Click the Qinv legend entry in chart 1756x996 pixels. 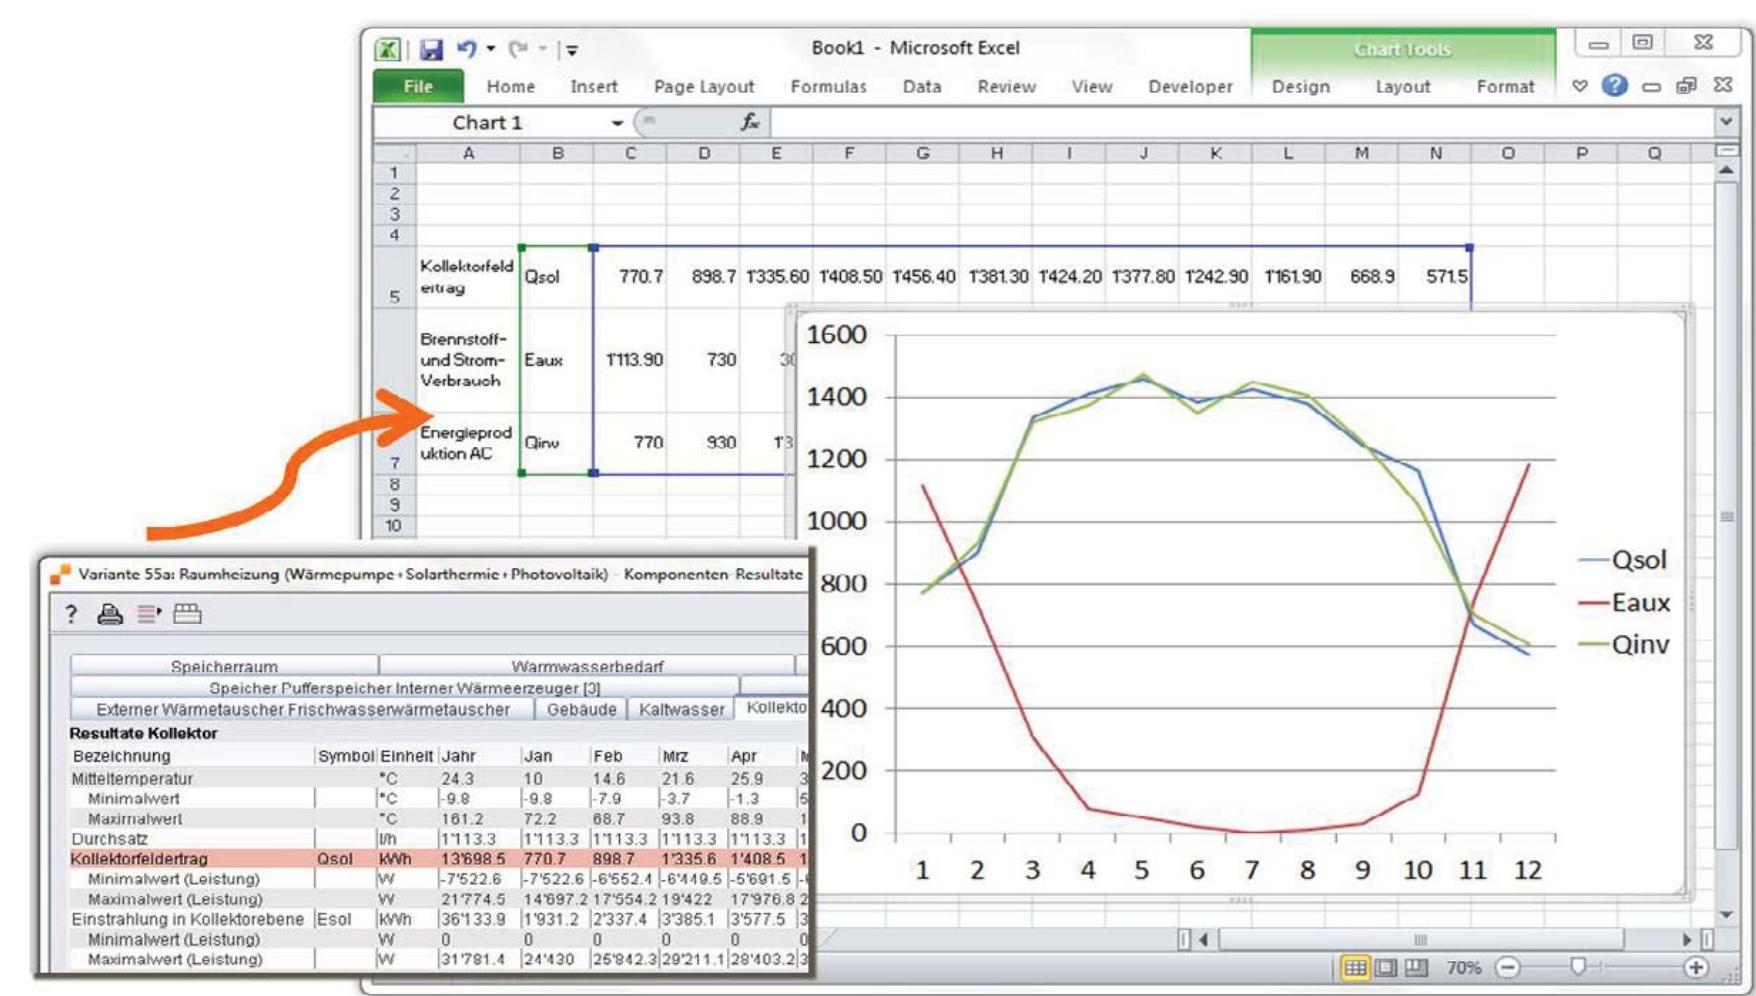click(1624, 645)
